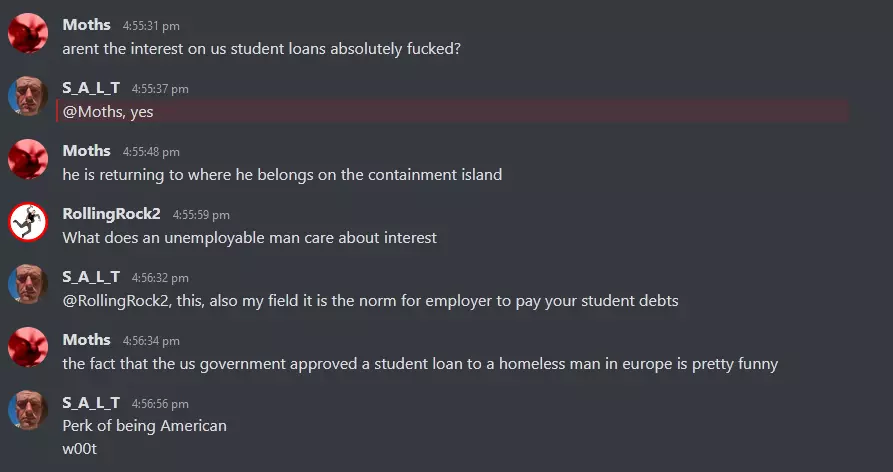Select the "homeless man in europe" message
The height and width of the screenshot is (472, 893).
point(420,363)
